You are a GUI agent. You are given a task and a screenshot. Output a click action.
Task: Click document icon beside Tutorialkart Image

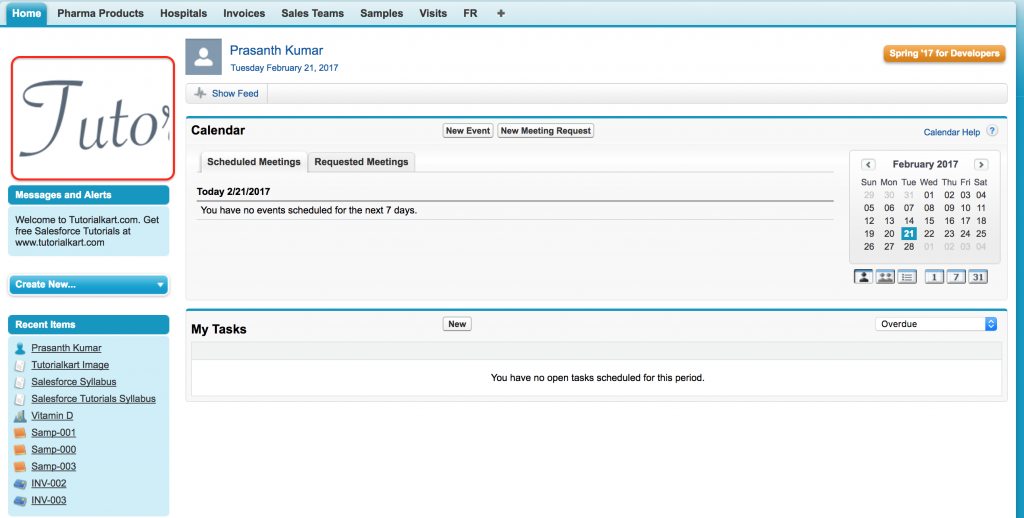click(x=20, y=365)
